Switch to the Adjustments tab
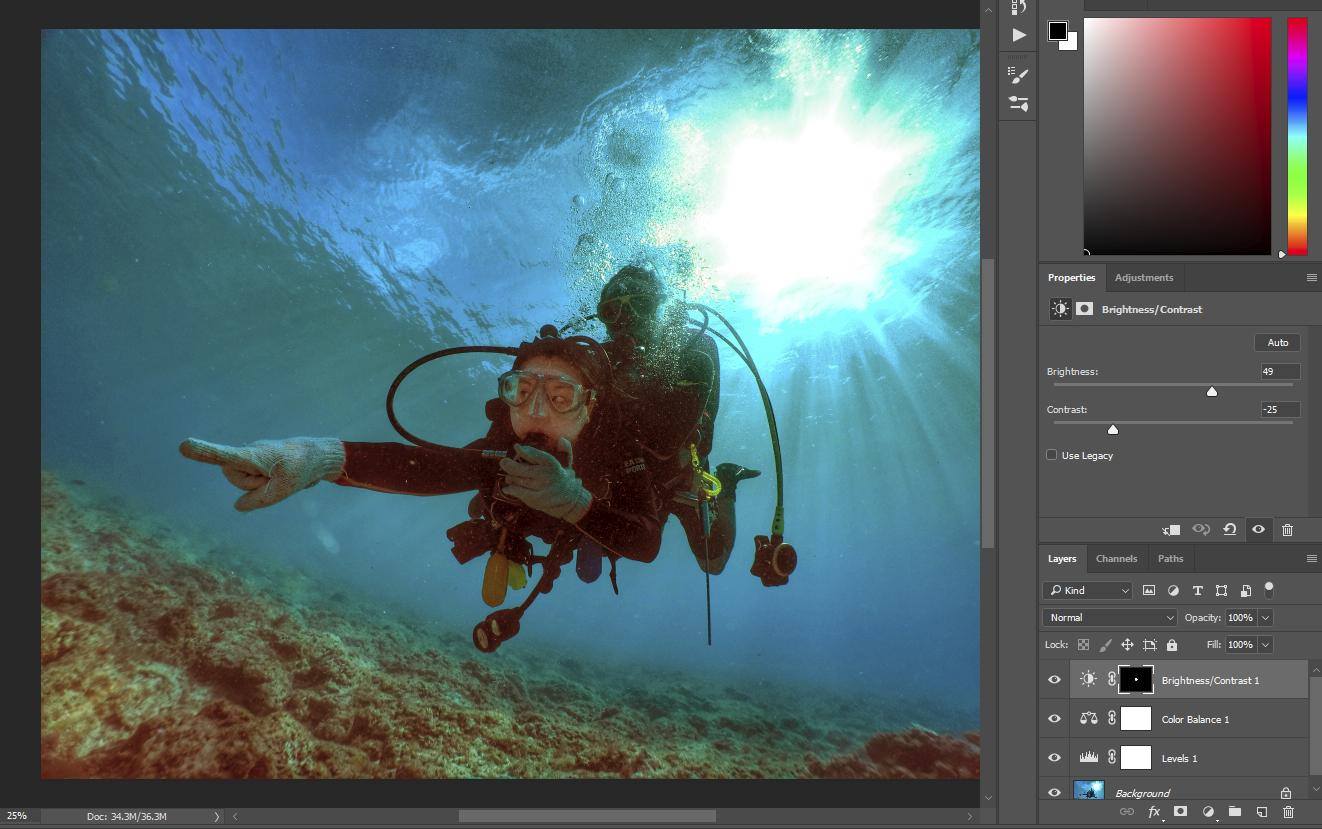This screenshot has width=1322, height=829. coord(1144,278)
